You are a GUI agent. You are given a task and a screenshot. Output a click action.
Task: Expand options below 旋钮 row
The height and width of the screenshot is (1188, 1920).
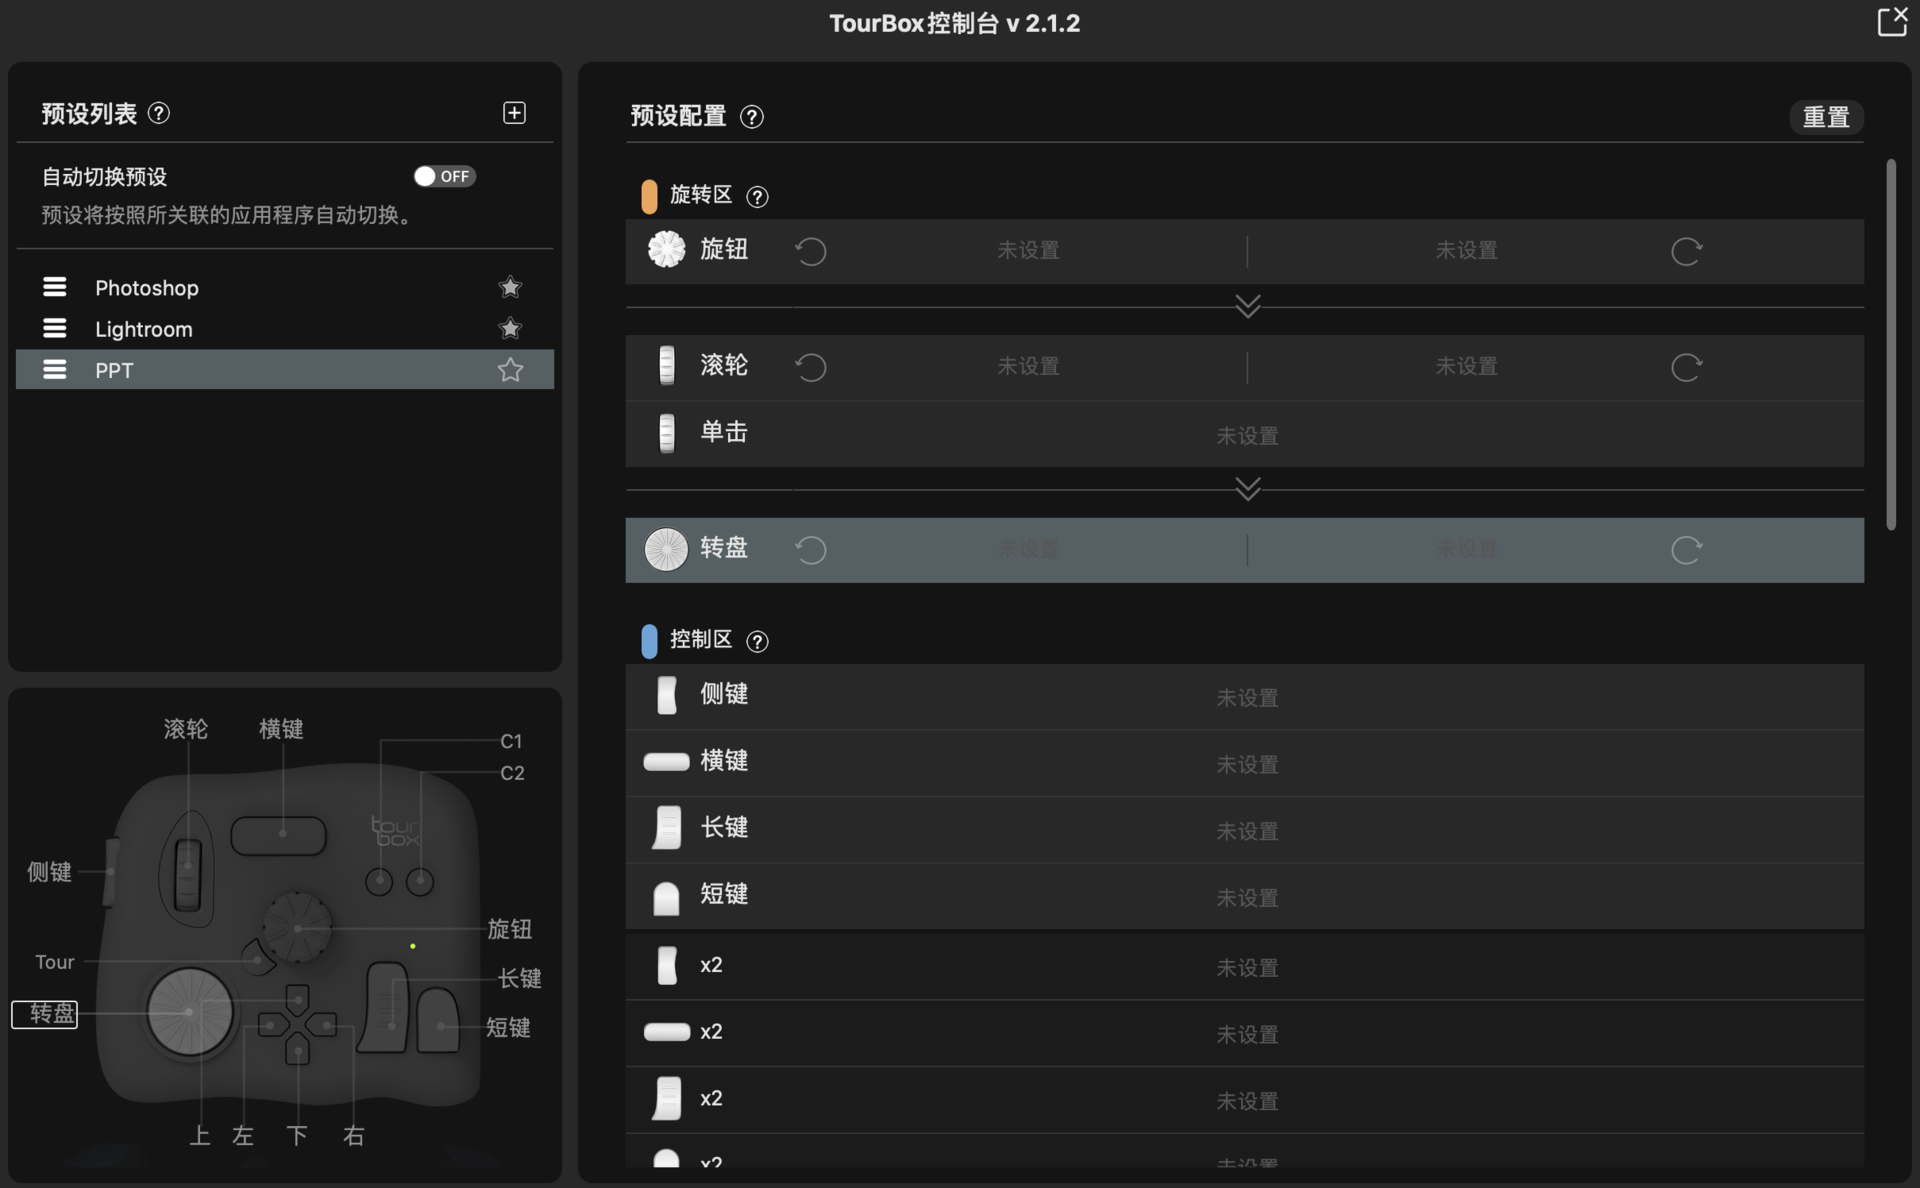tap(1247, 305)
